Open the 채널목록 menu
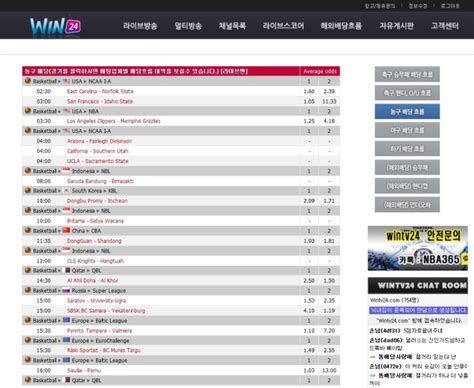The image size is (474, 388). (232, 26)
